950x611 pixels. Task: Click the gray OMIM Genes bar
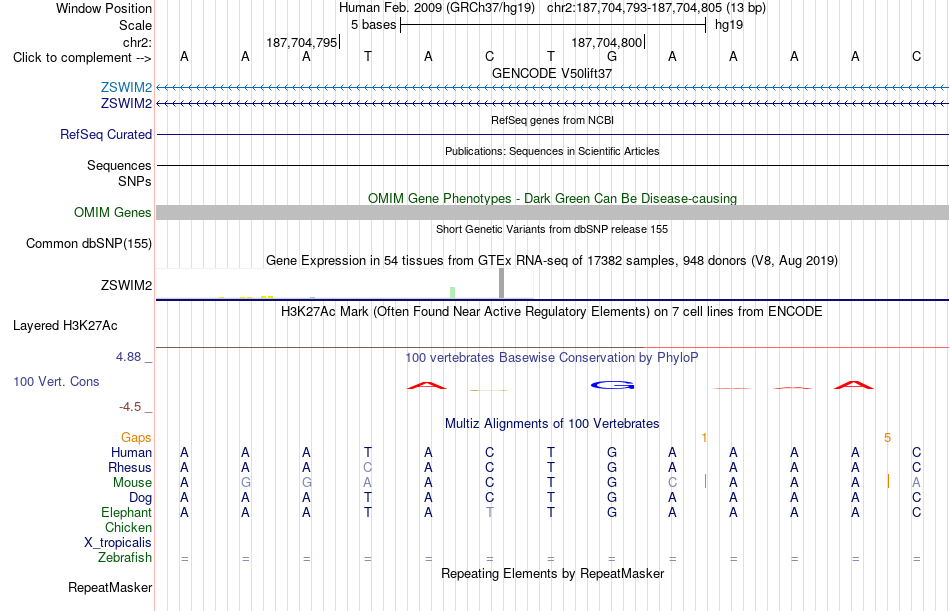[552, 212]
